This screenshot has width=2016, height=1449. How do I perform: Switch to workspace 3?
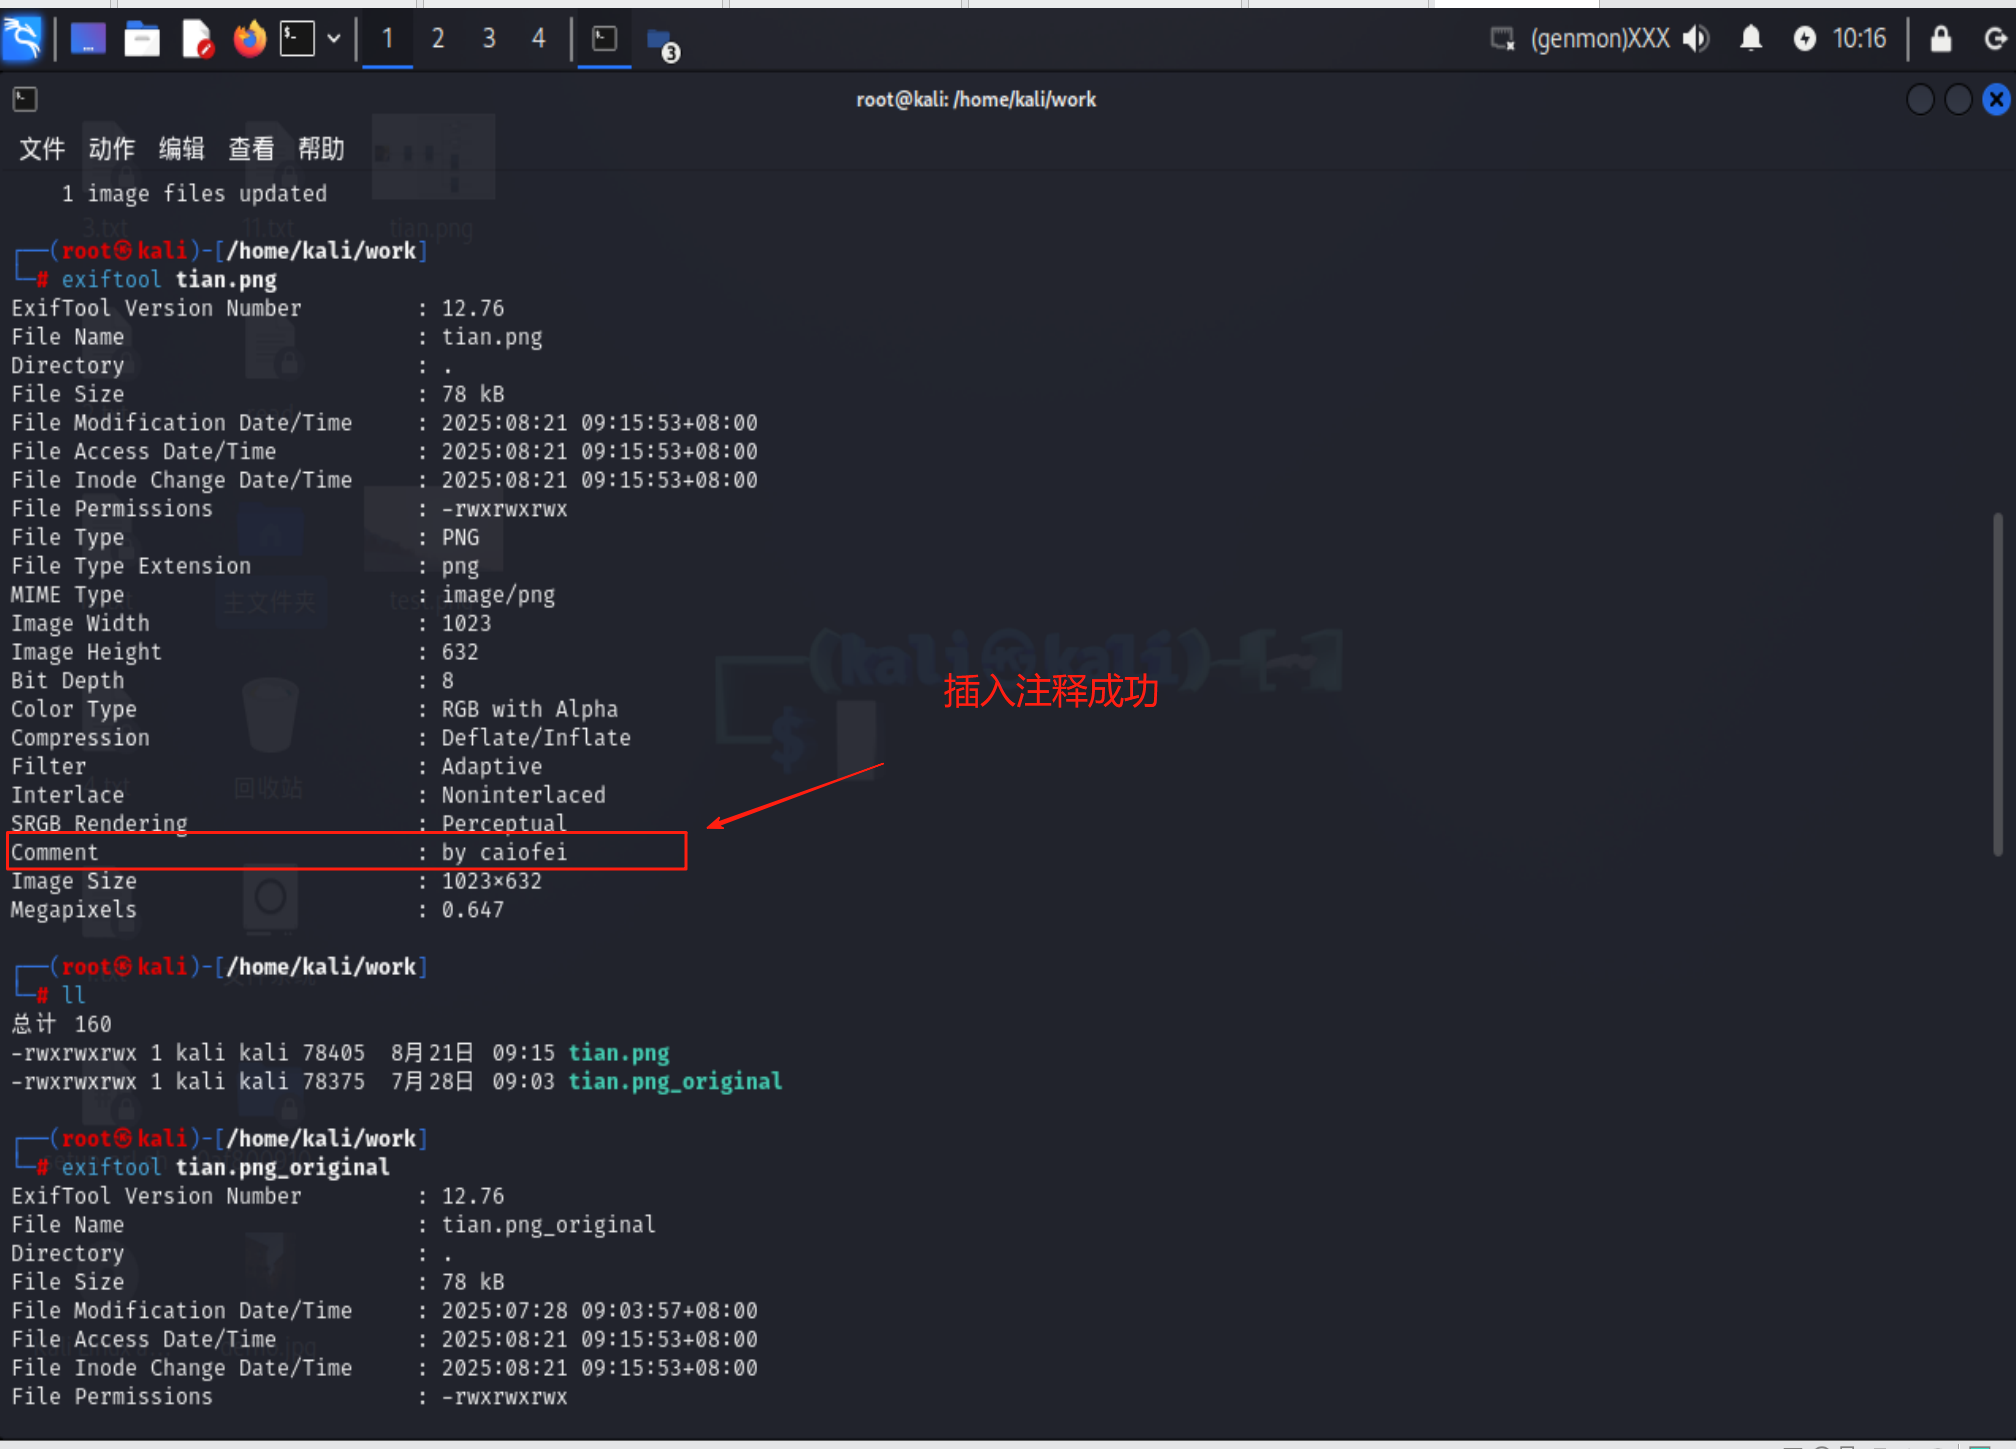pyautogui.click(x=489, y=39)
